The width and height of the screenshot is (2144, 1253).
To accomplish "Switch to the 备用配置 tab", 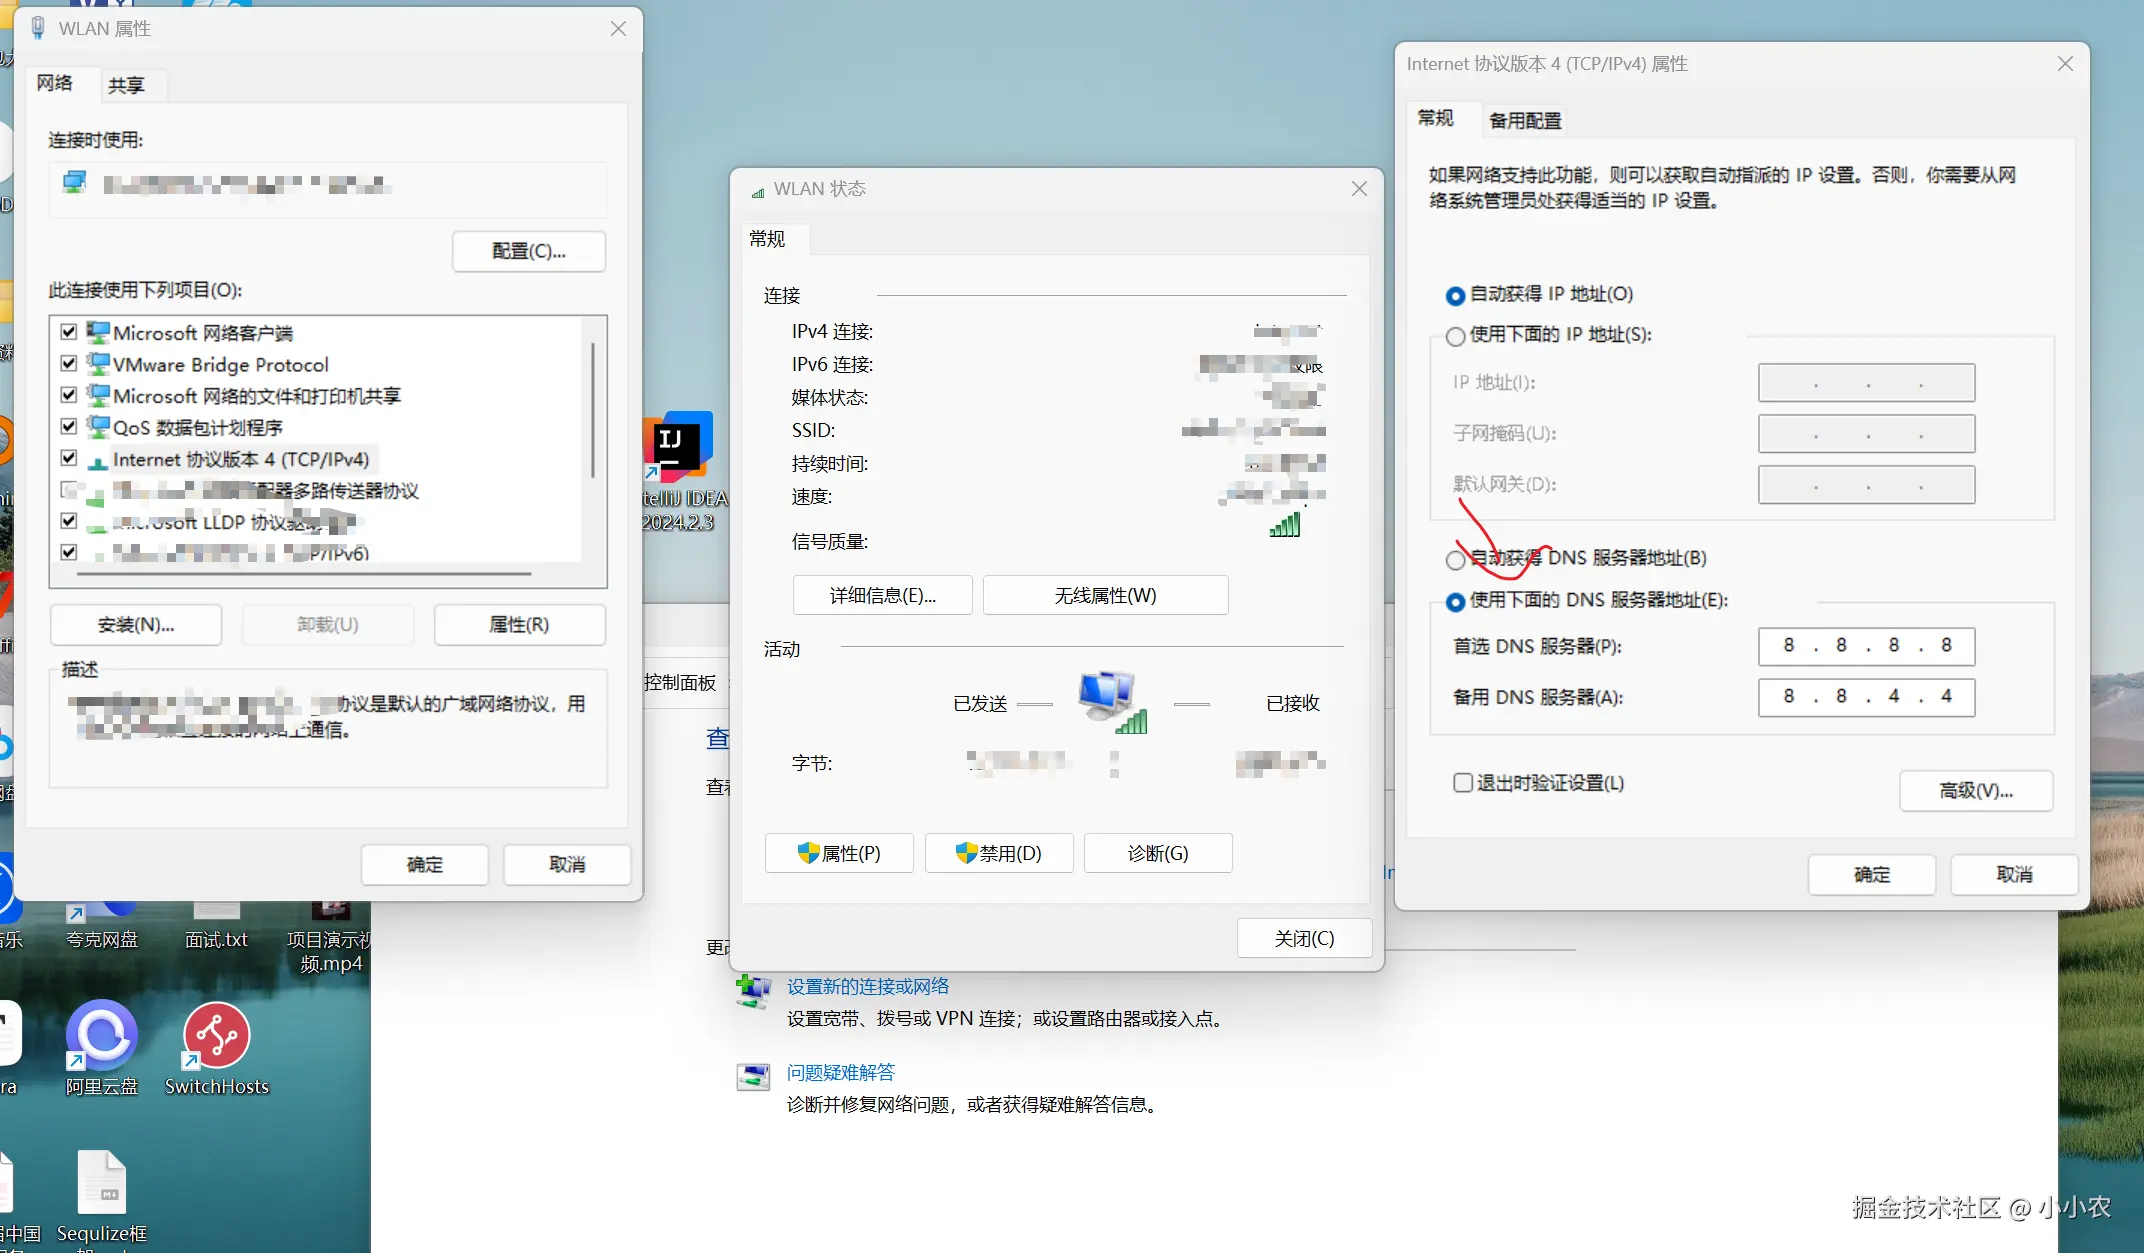I will [x=1524, y=121].
